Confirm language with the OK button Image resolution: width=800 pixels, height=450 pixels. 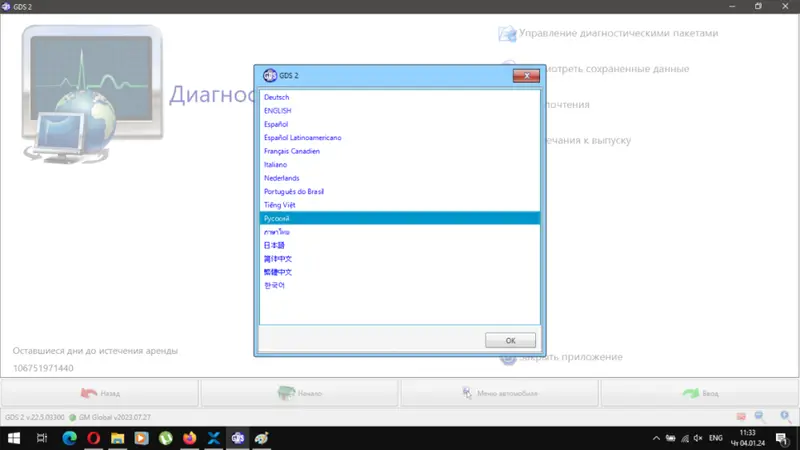510,340
